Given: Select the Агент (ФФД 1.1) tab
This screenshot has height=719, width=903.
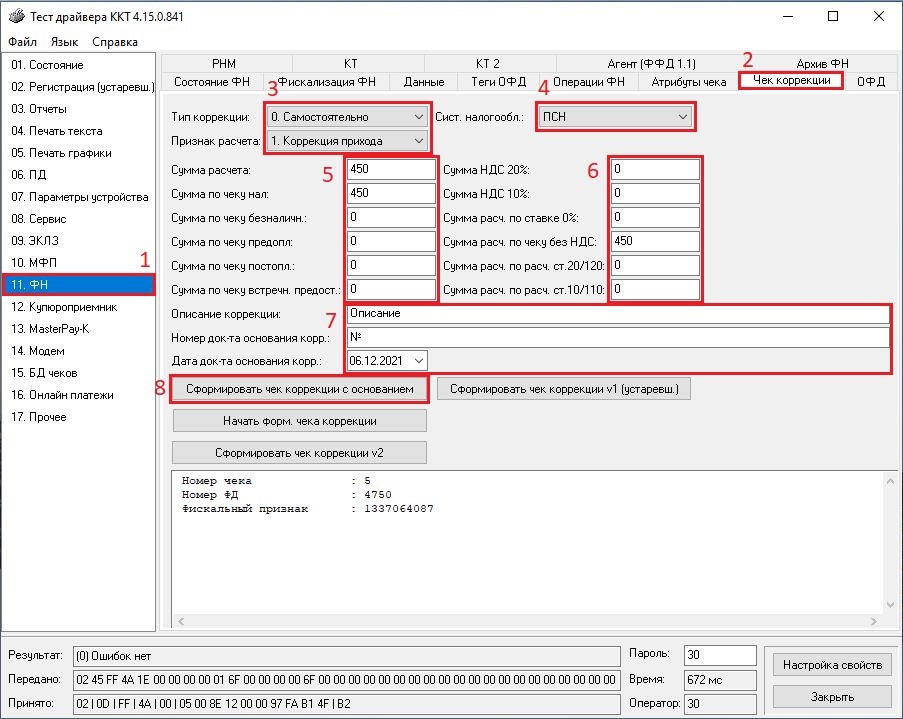Looking at the screenshot, I should coord(651,64).
